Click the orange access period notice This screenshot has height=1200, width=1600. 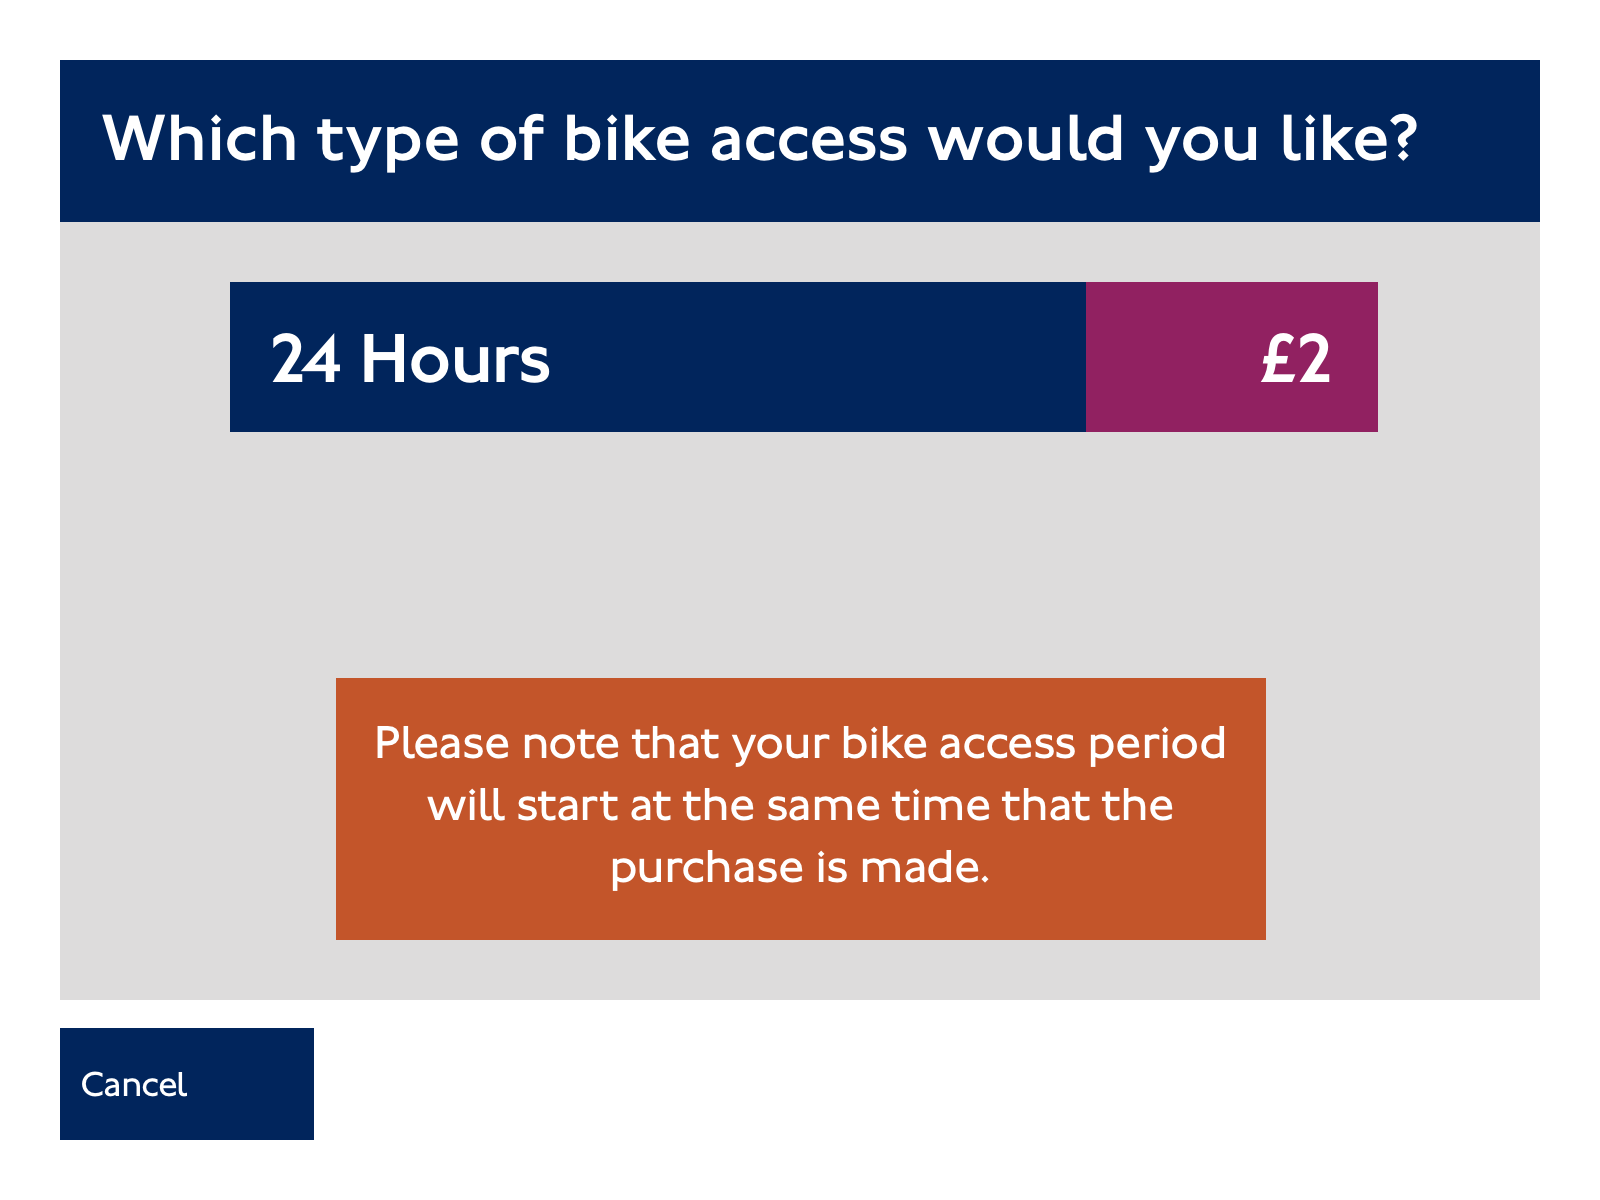pyautogui.click(x=800, y=809)
